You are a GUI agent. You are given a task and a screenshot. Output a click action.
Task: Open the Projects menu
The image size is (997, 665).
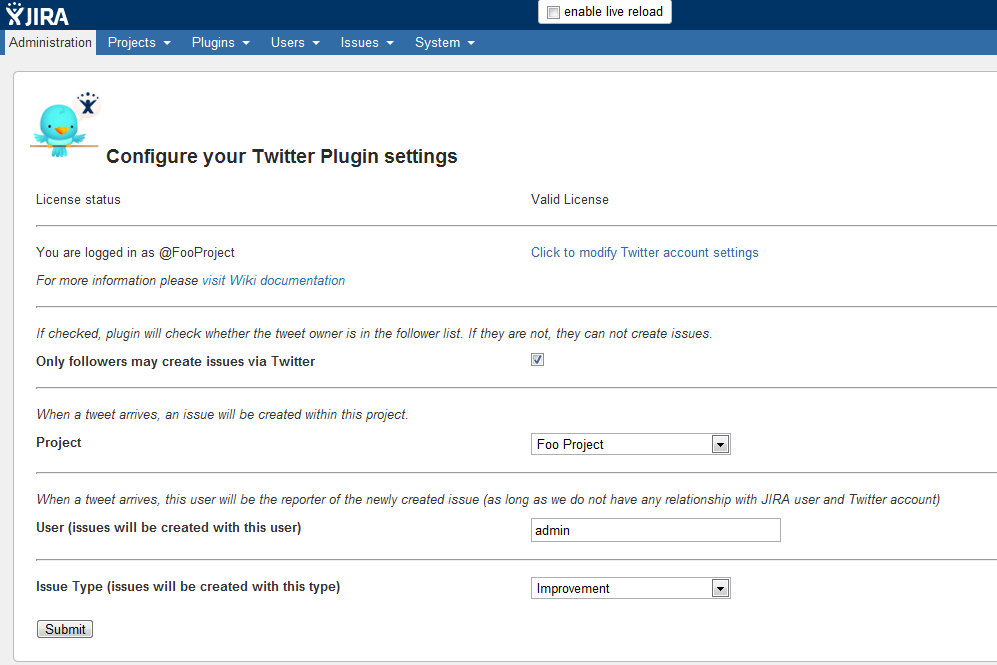coord(139,43)
